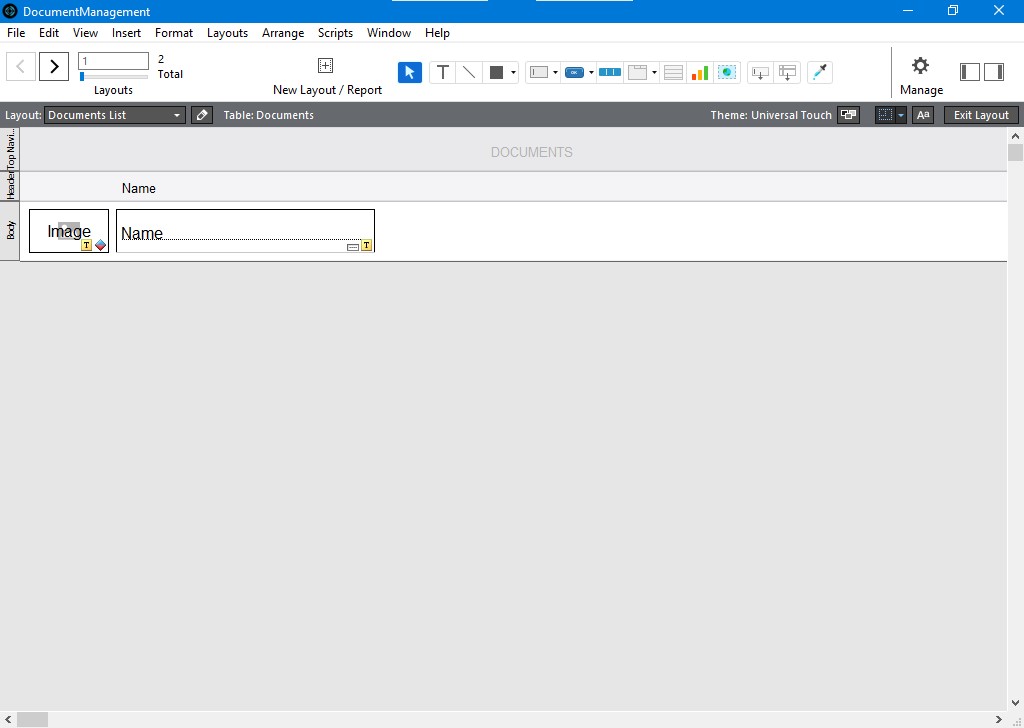
Task: Open the Change Theme button
Action: [x=848, y=115]
